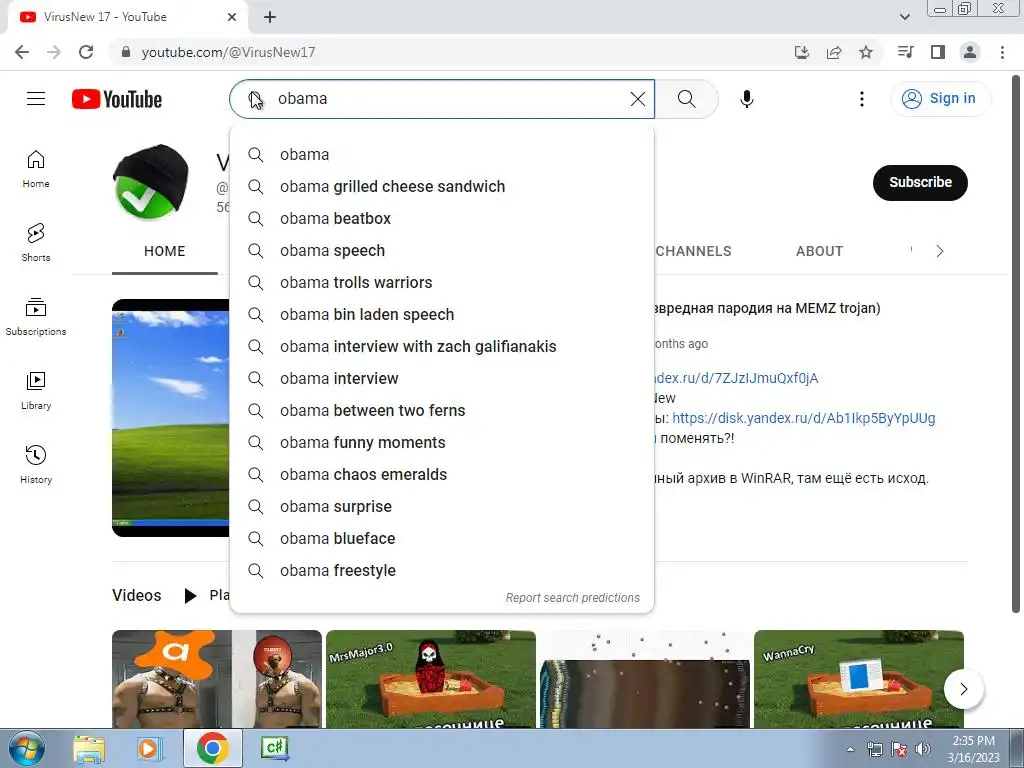Click the install/download page icon in address bar
The image size is (1024, 768).
click(x=801, y=52)
